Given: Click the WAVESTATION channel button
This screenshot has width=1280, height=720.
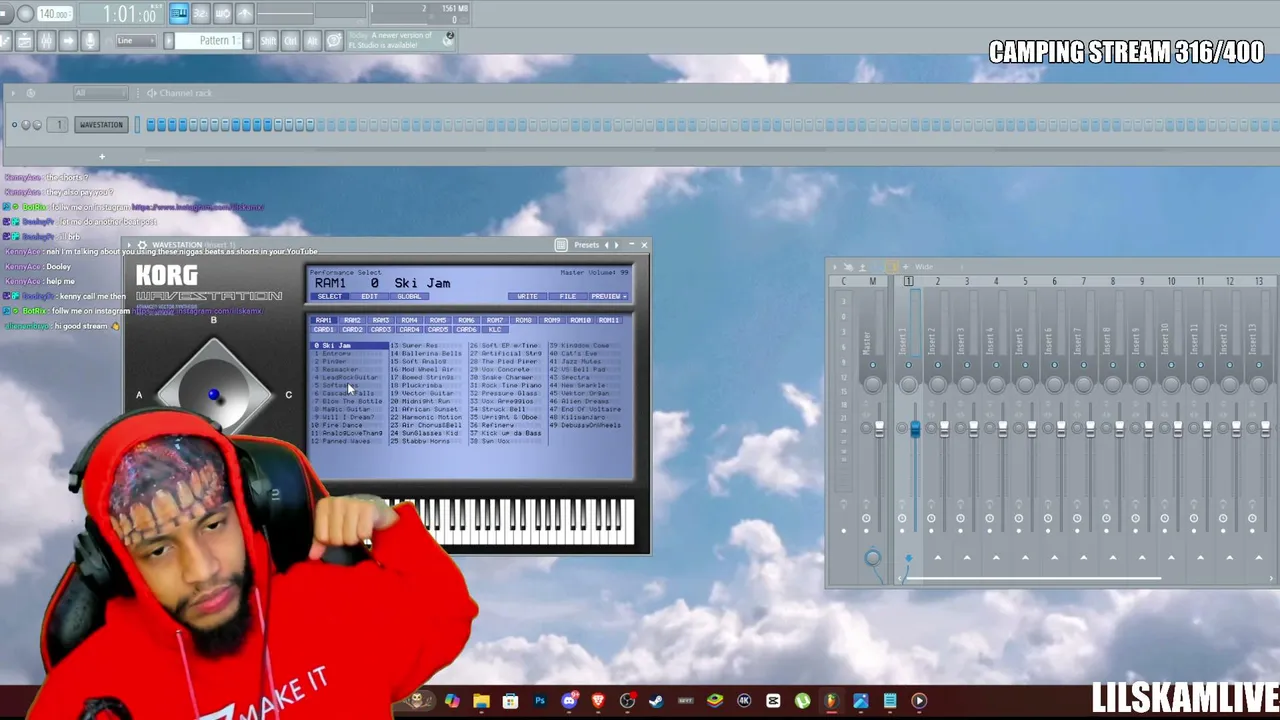Looking at the screenshot, I should pyautogui.click(x=101, y=125).
